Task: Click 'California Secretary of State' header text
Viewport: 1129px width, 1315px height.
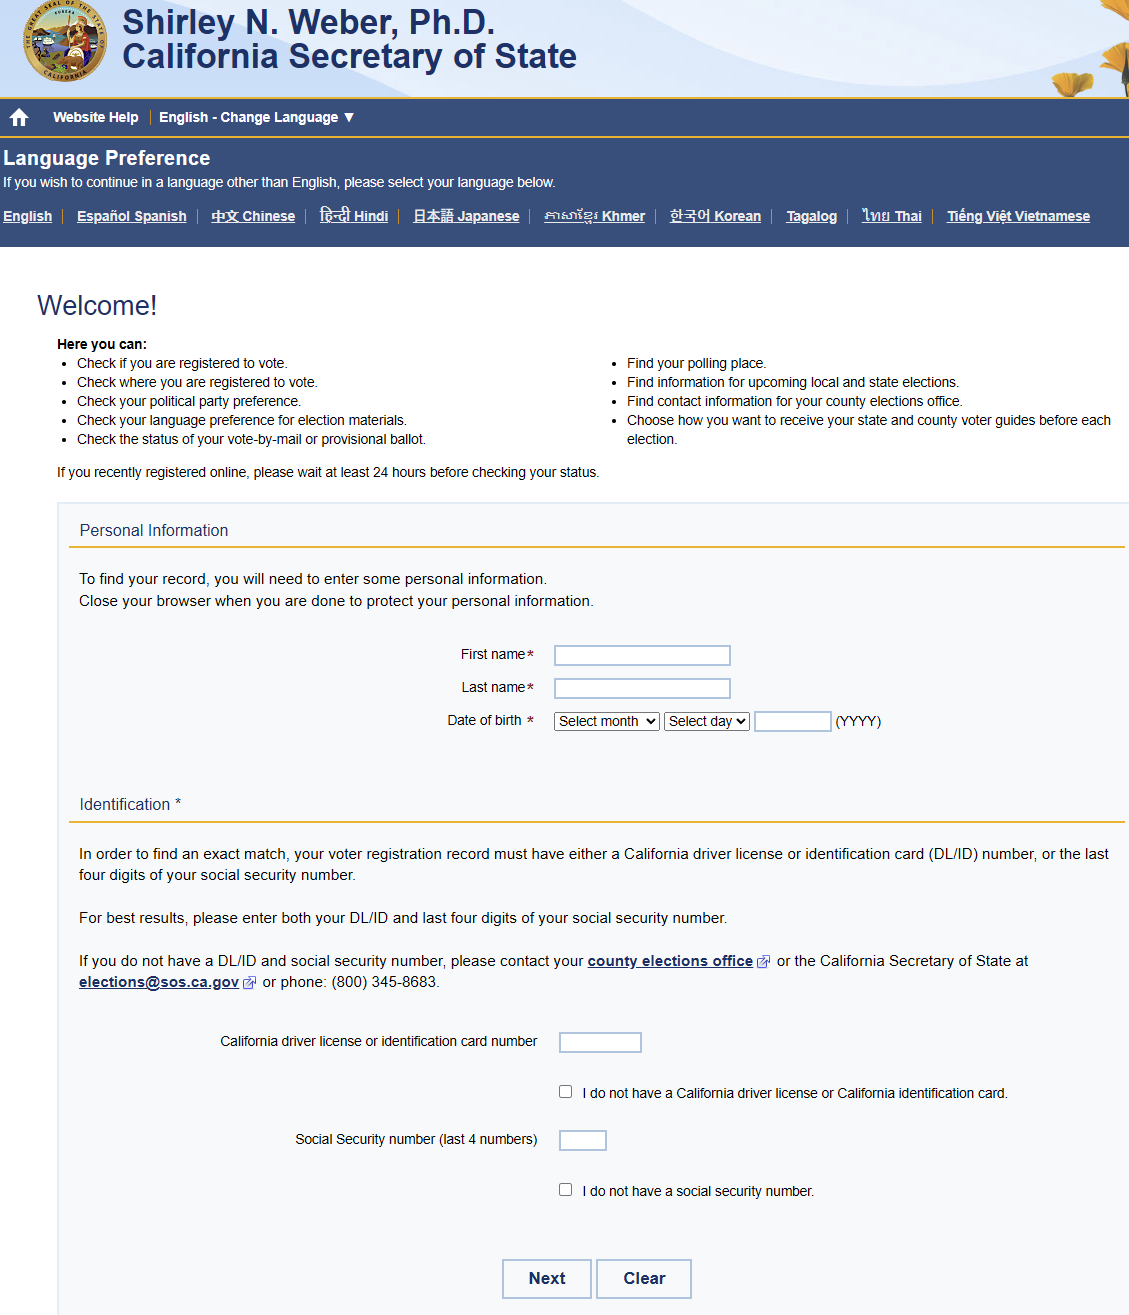Action: [349, 57]
